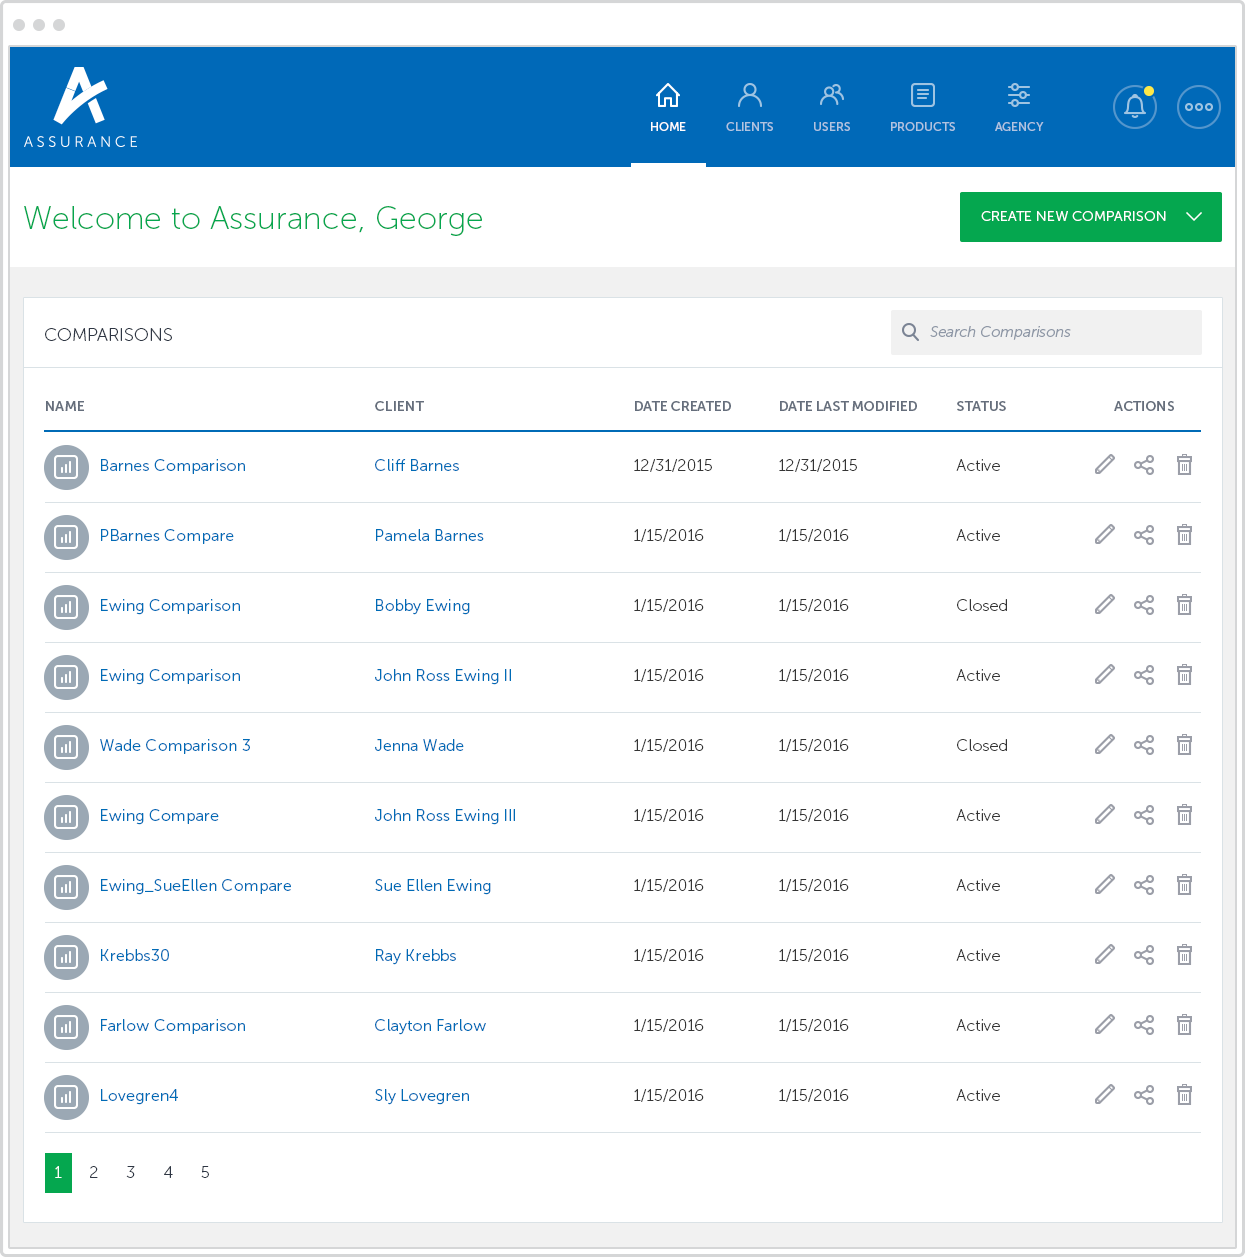Share John Ross Ewing II's comparison

point(1144,675)
